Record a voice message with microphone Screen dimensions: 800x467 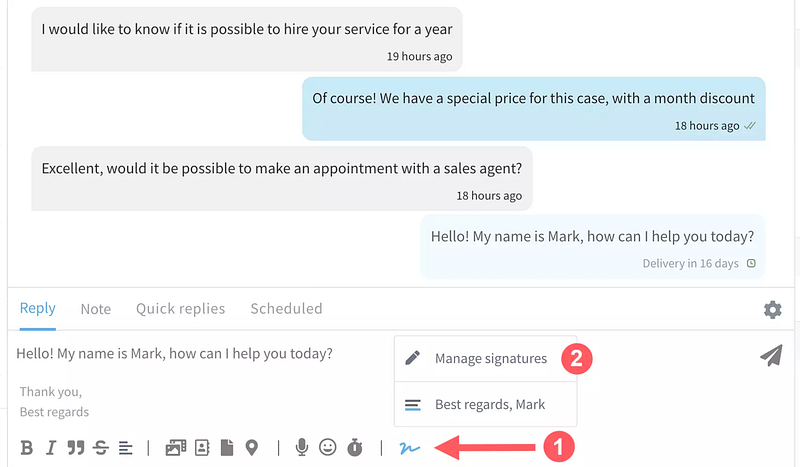point(302,448)
